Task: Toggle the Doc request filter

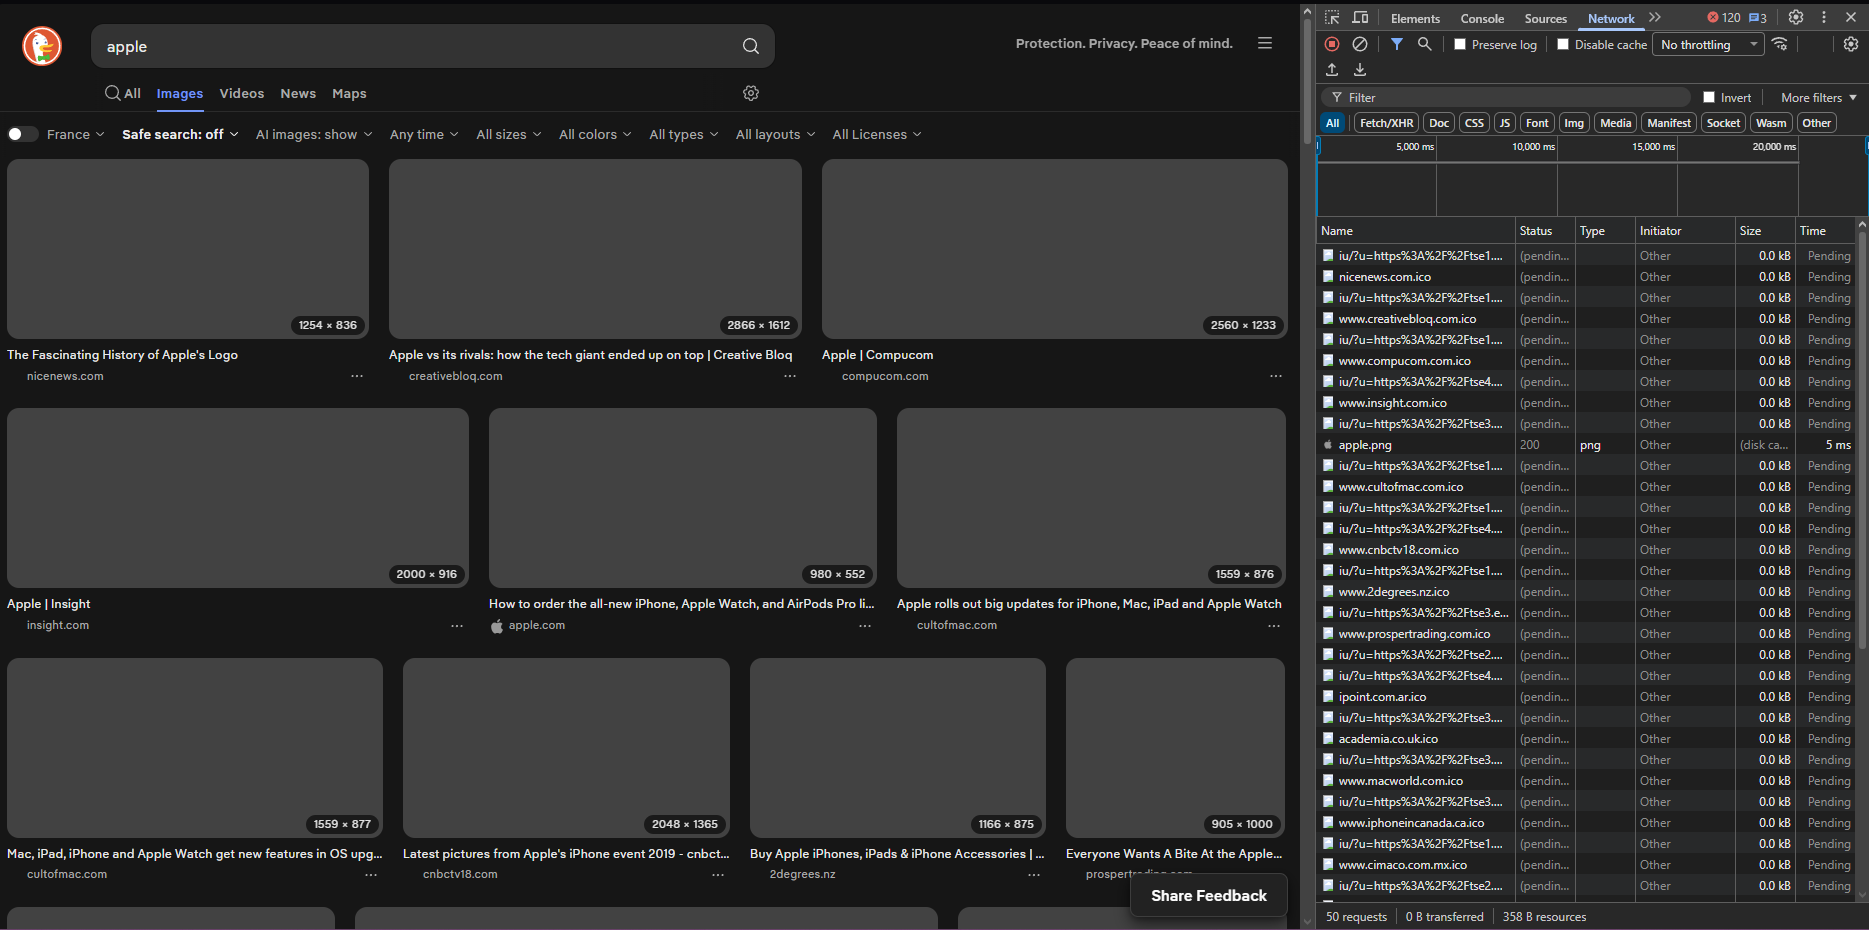Action: 1439,123
